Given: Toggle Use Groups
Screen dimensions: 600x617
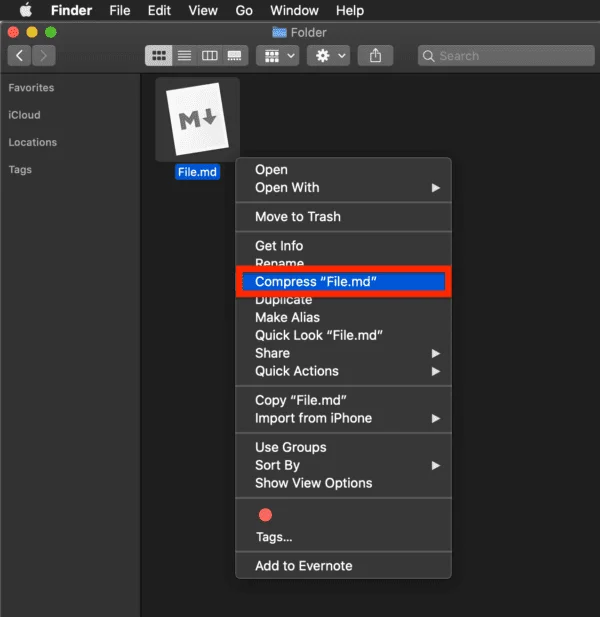Looking at the screenshot, I should [343, 447].
